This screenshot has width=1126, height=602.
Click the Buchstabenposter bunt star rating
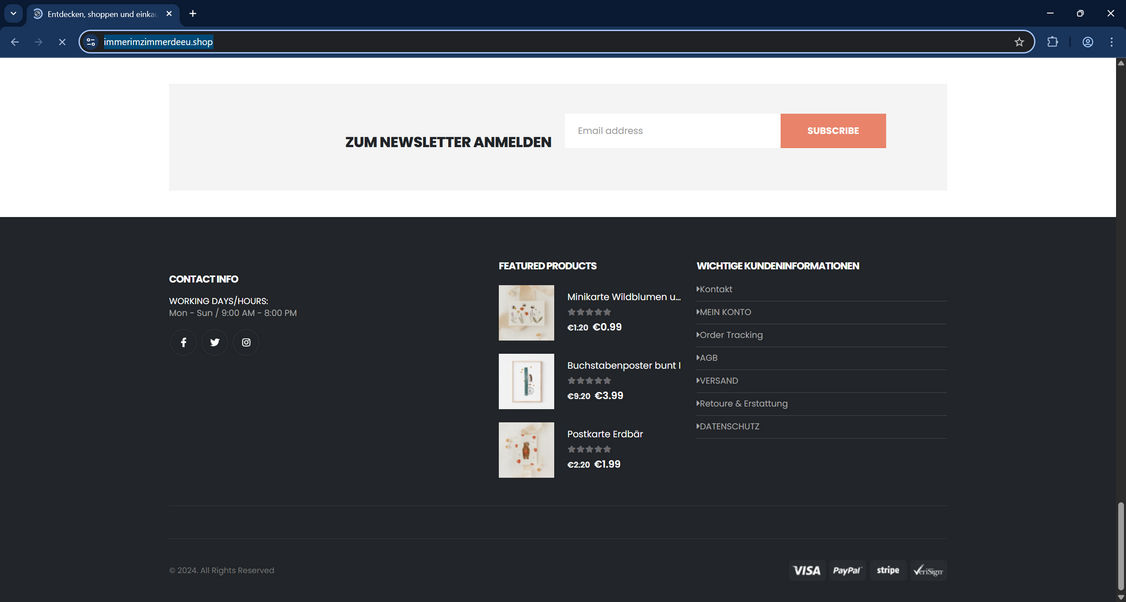point(590,381)
